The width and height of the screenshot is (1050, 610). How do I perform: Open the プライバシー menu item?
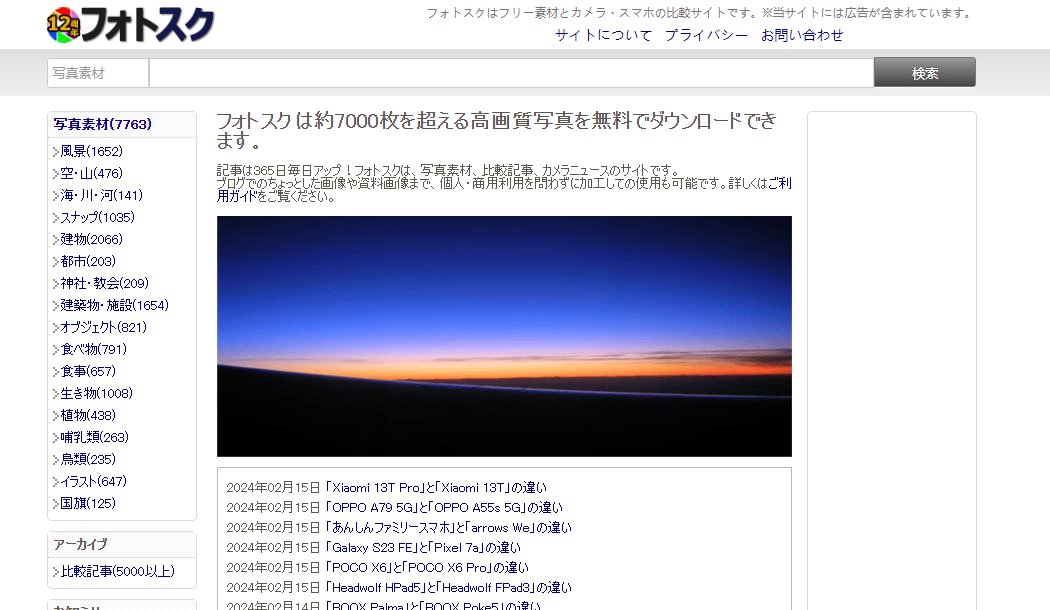pos(705,34)
